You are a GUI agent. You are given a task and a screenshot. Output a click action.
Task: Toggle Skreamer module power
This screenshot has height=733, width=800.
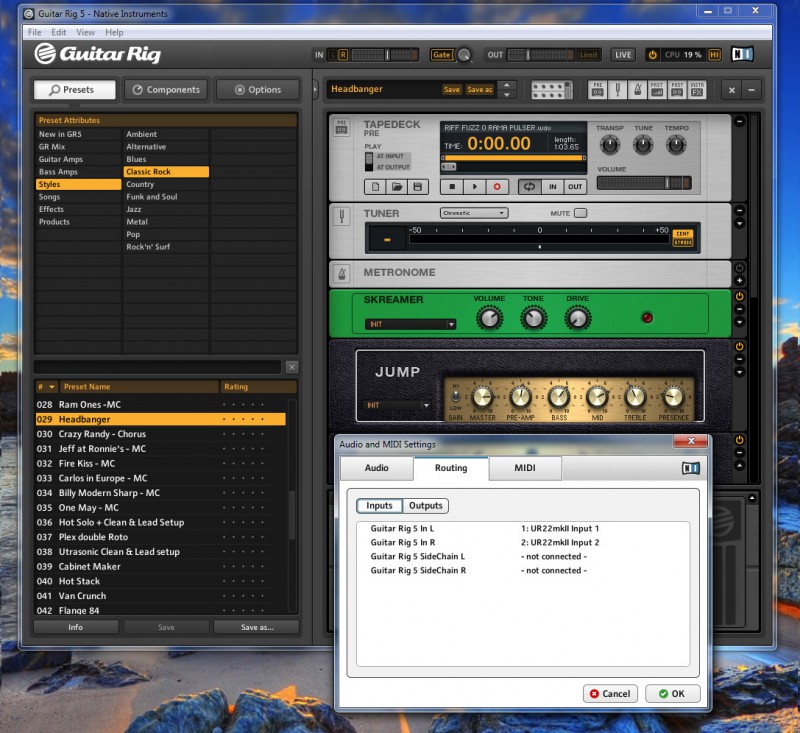pyautogui.click(x=739, y=296)
